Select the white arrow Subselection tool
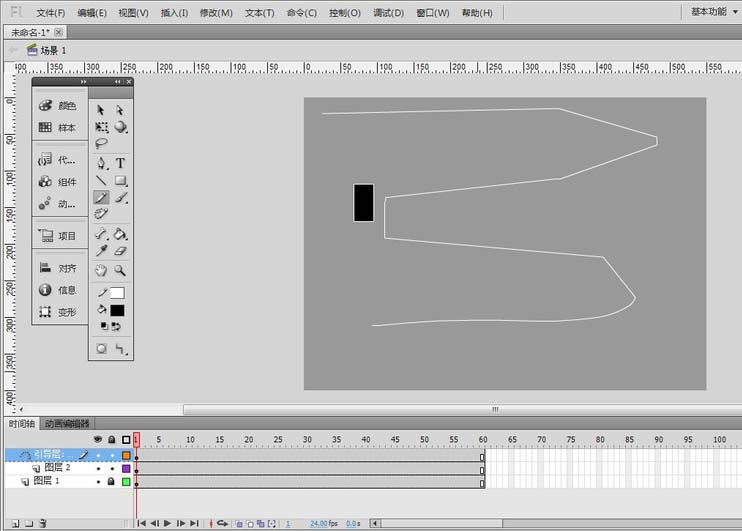The width and height of the screenshot is (742, 531). coord(120,110)
